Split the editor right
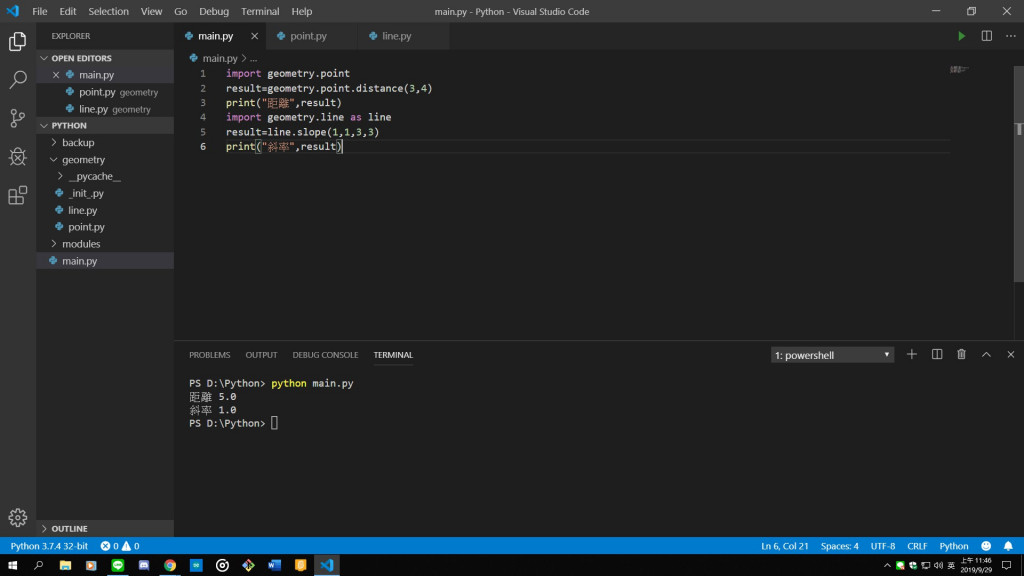 pos(986,36)
